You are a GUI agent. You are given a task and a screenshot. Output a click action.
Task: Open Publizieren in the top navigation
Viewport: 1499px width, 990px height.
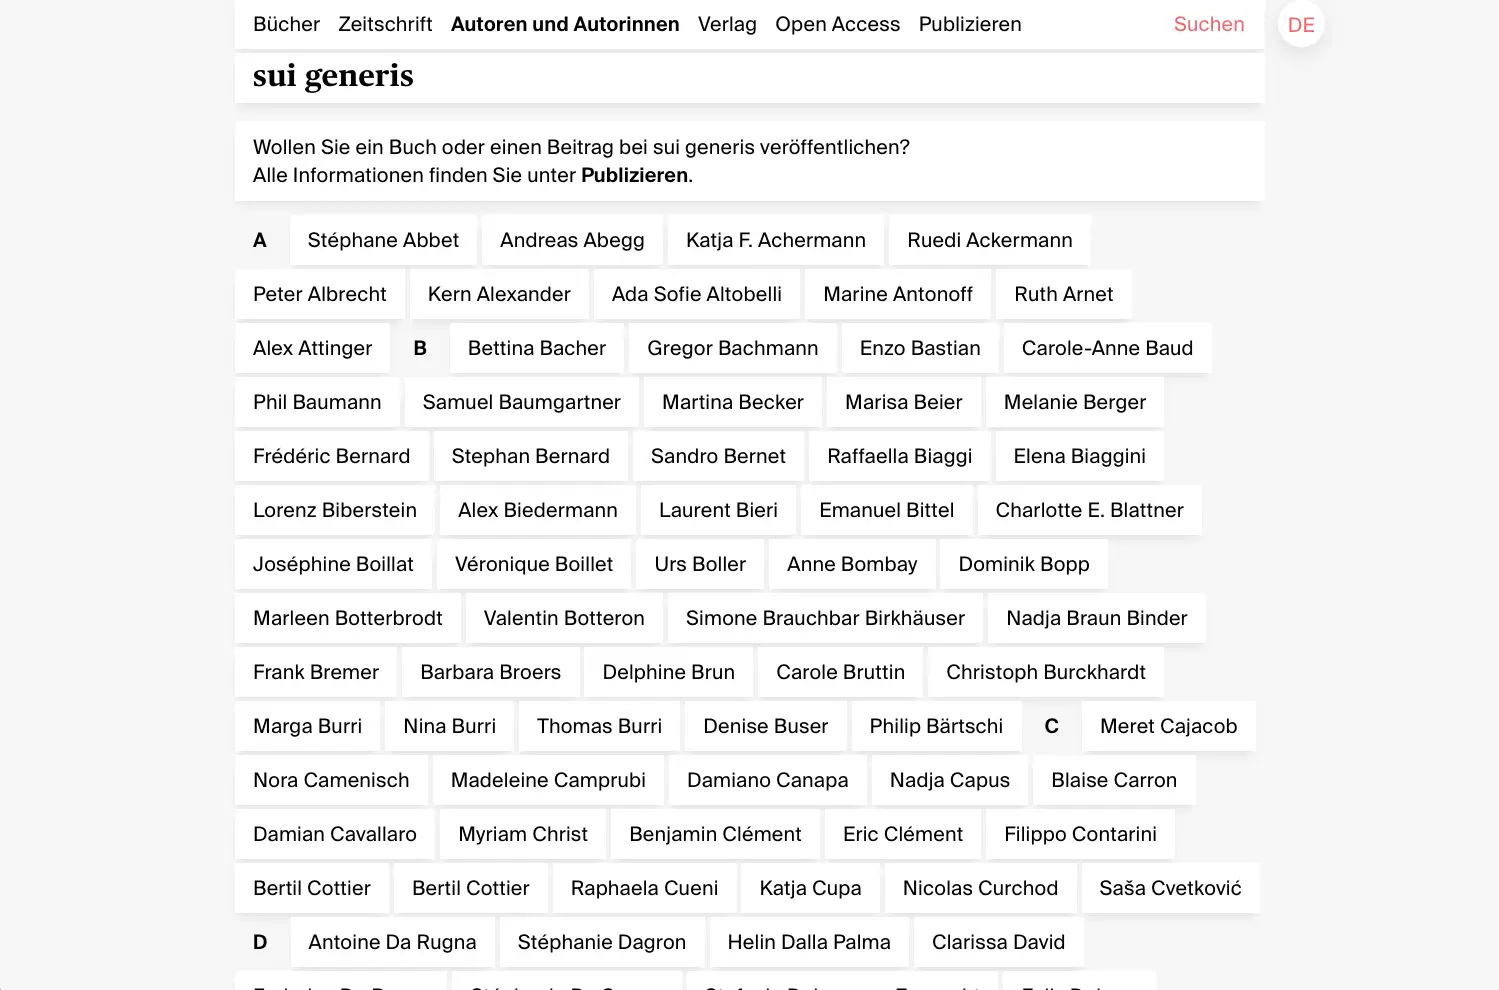[x=970, y=24]
